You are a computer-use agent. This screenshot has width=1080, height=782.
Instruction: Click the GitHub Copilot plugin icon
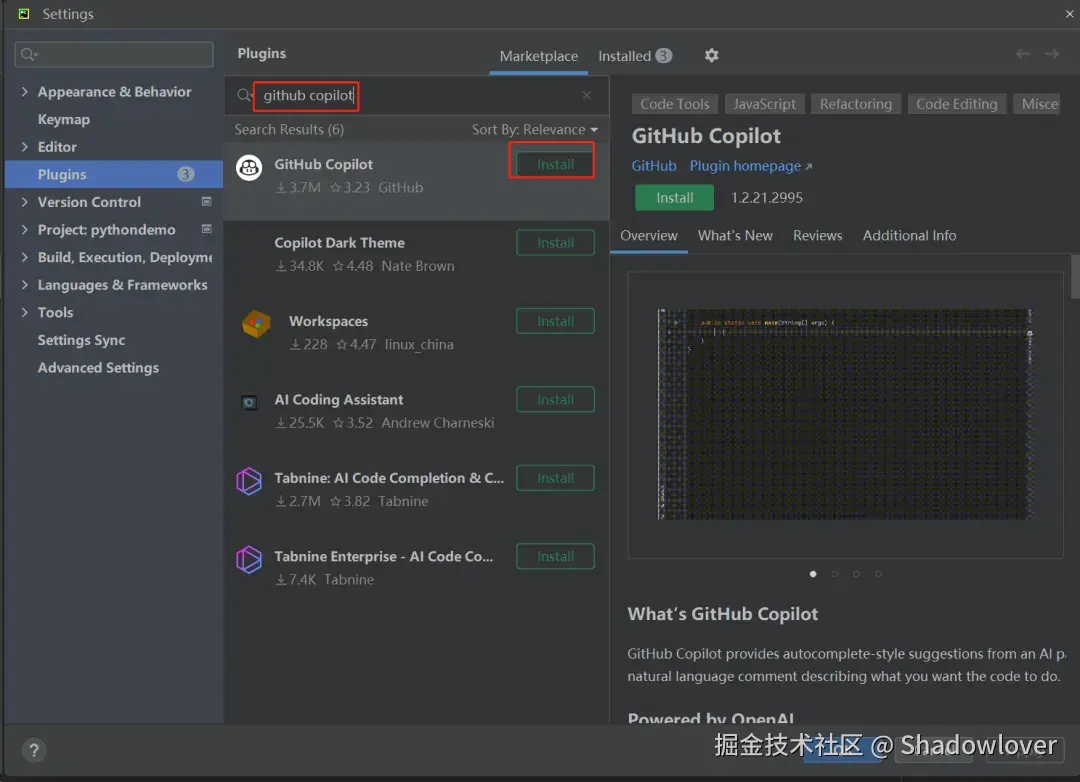tap(249, 167)
